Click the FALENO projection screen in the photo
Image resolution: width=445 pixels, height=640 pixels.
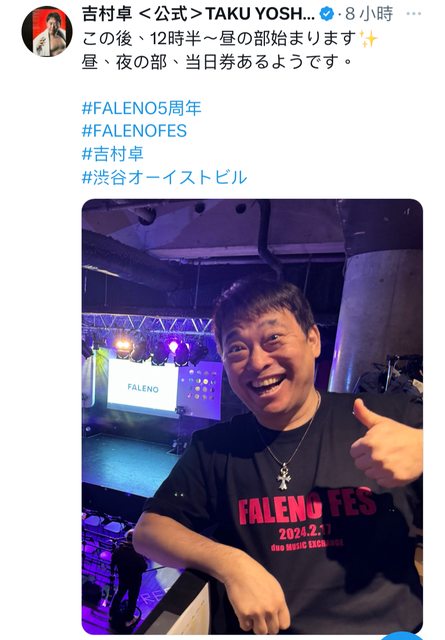point(142,386)
